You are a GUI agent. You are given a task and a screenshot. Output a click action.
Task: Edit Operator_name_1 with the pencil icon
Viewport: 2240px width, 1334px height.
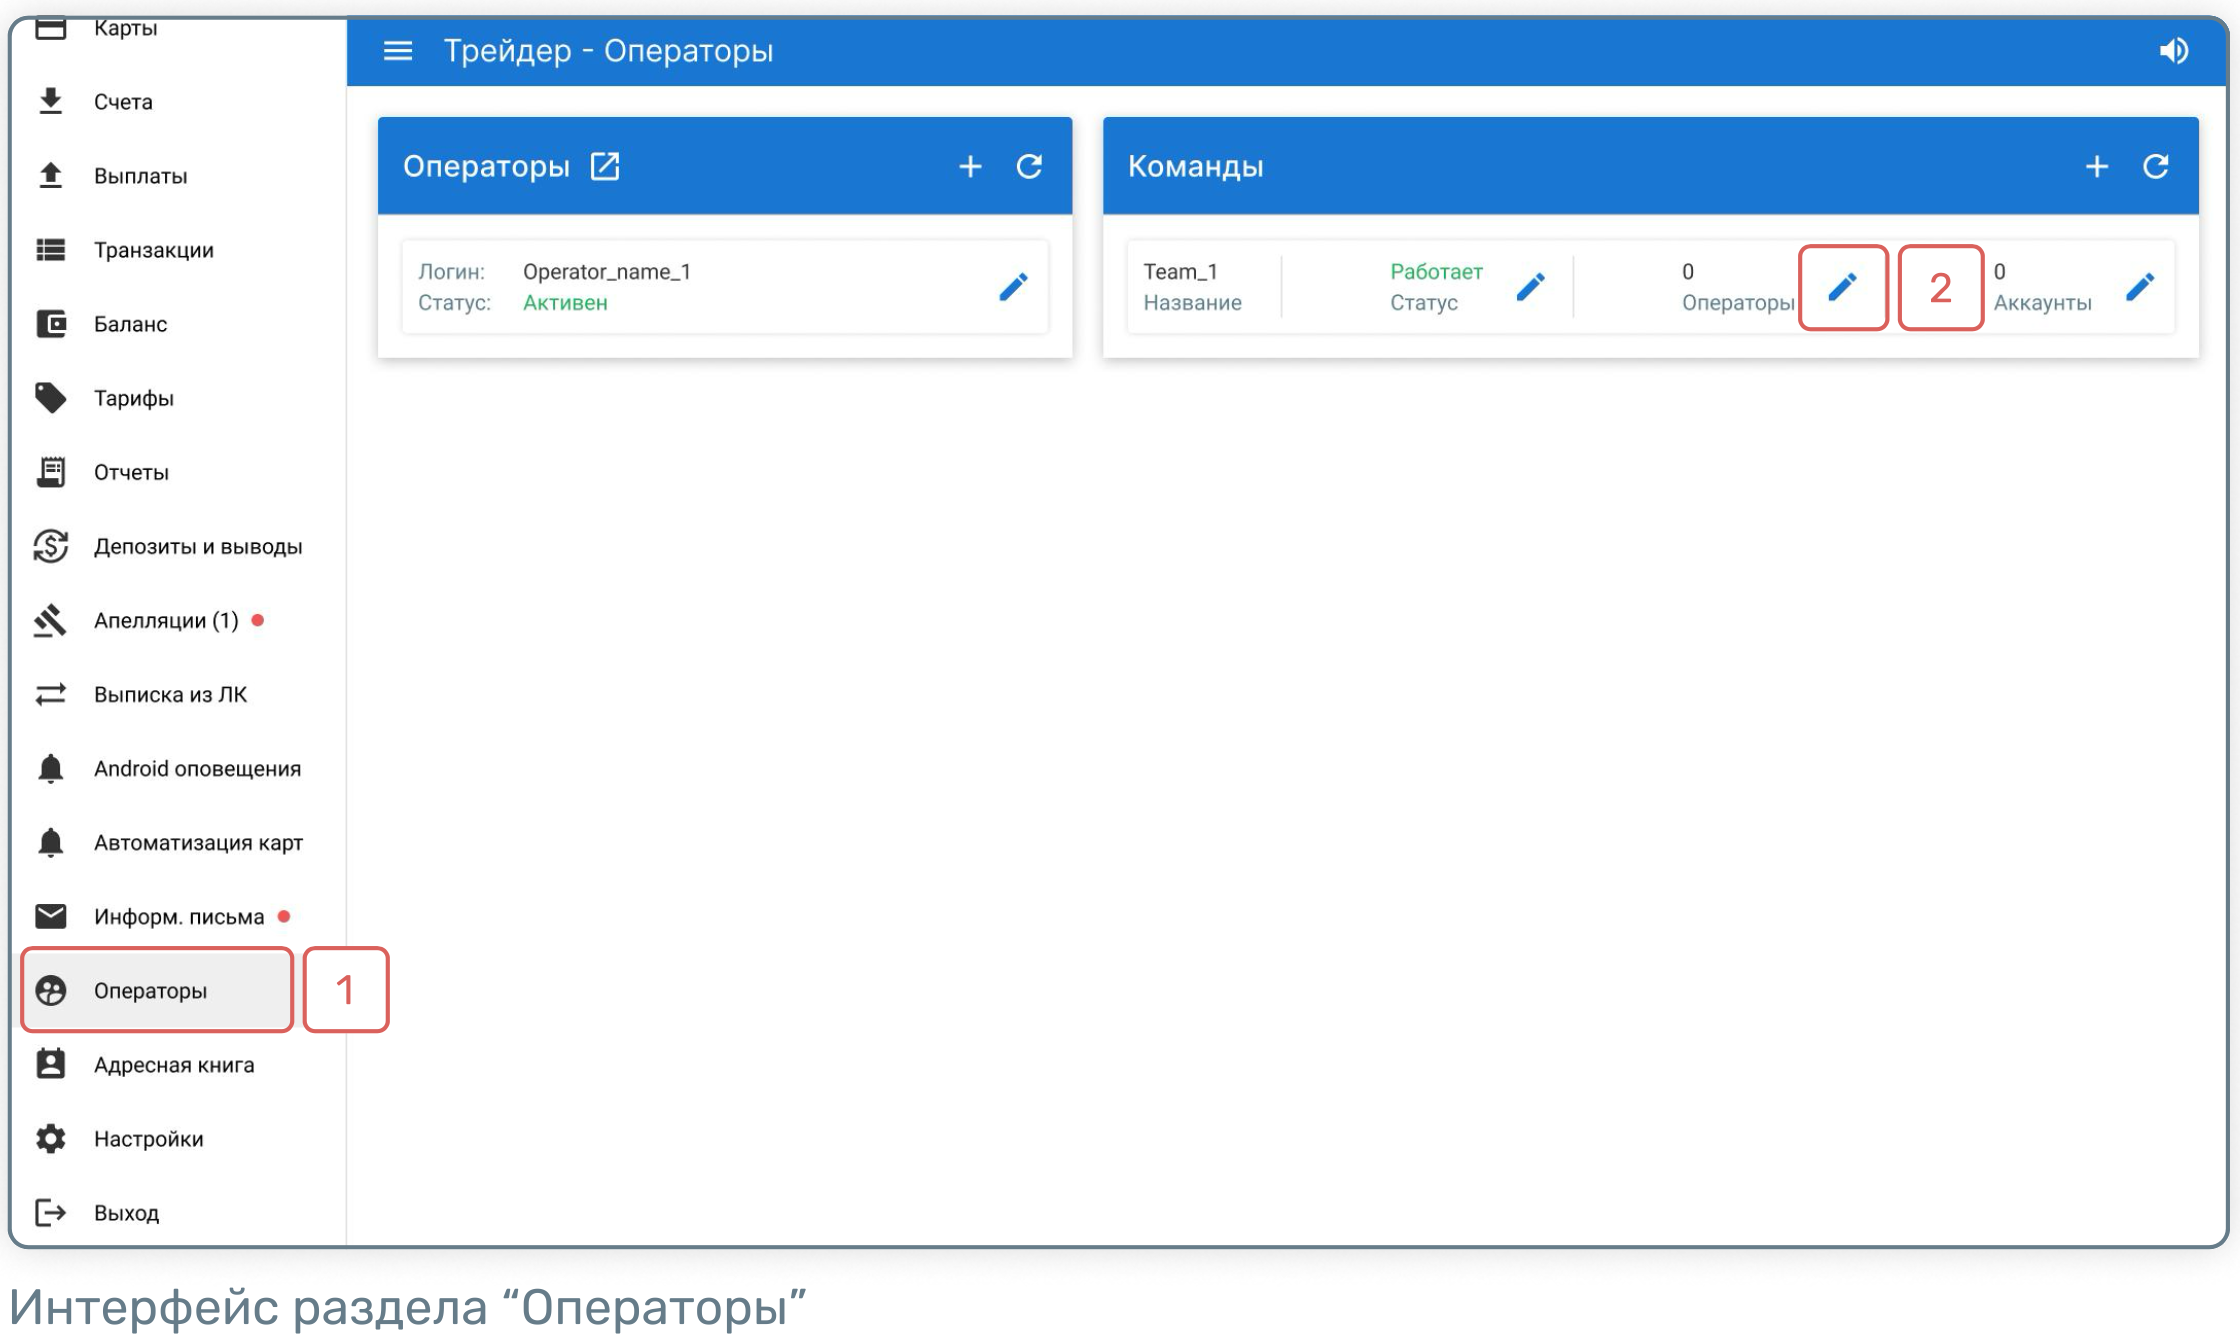coord(1013,287)
